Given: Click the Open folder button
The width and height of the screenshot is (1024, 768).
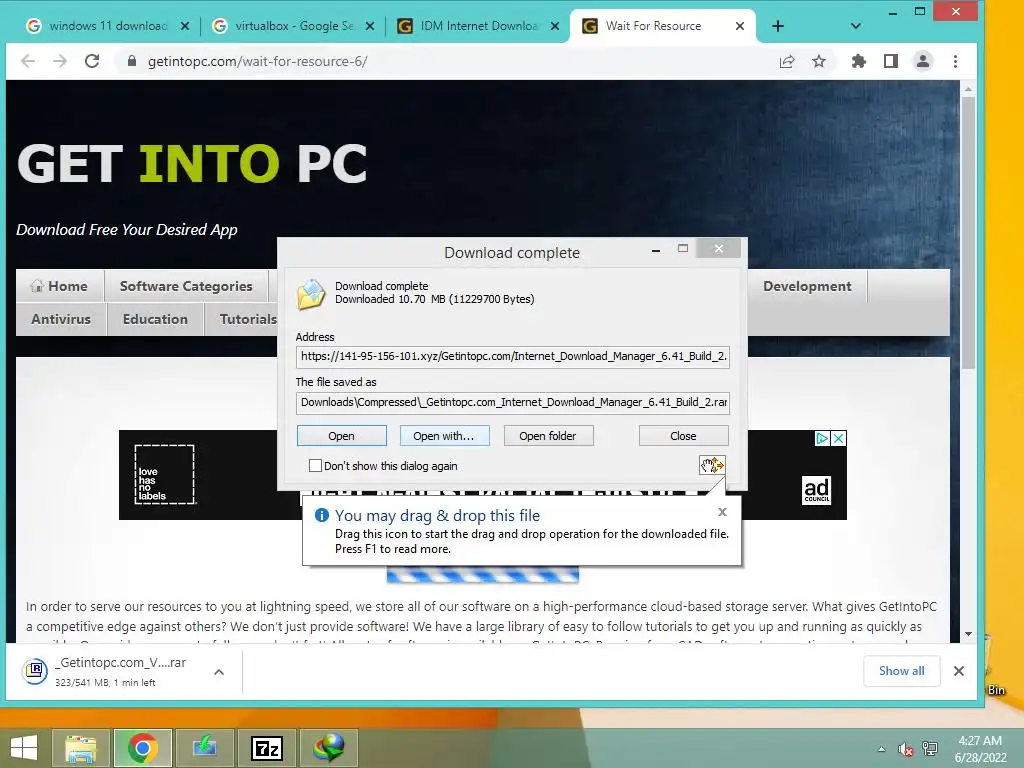Looking at the screenshot, I should [x=548, y=436].
